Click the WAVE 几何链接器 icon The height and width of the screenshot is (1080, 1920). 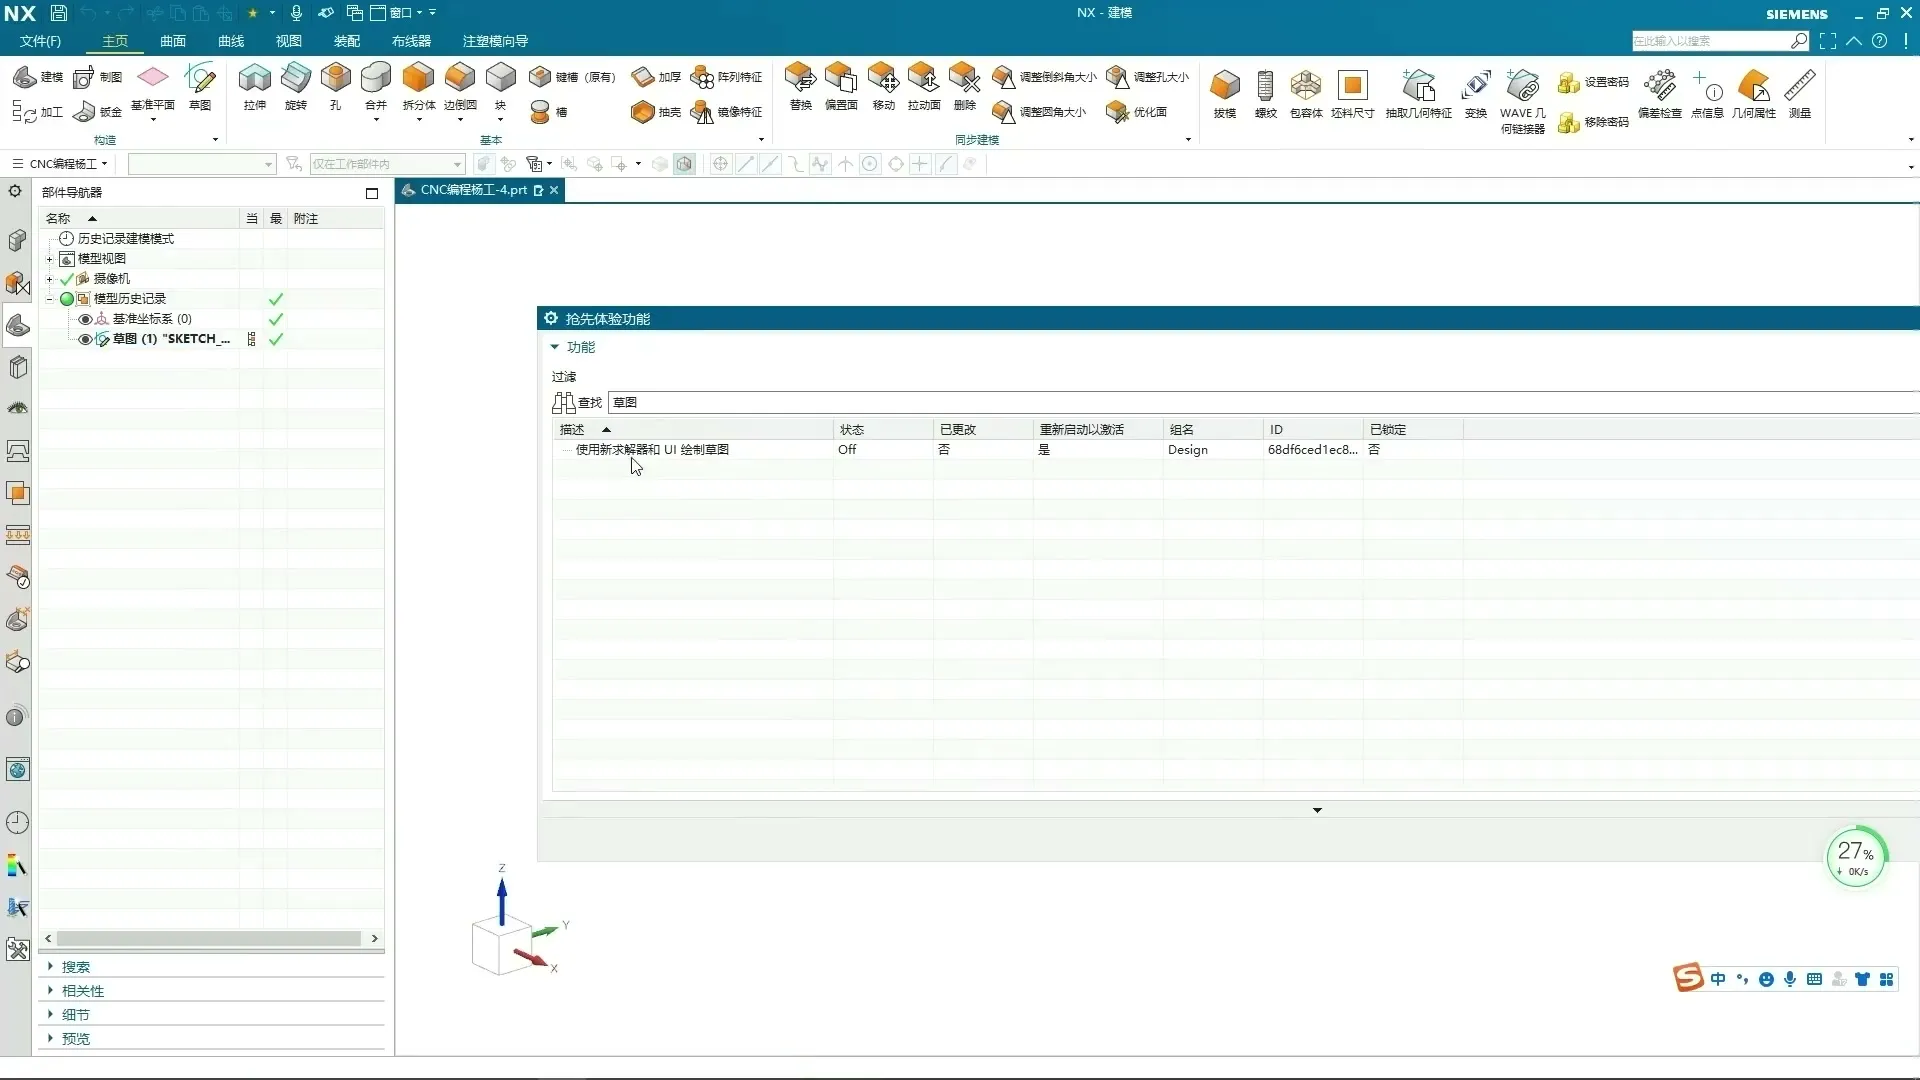coord(1522,87)
